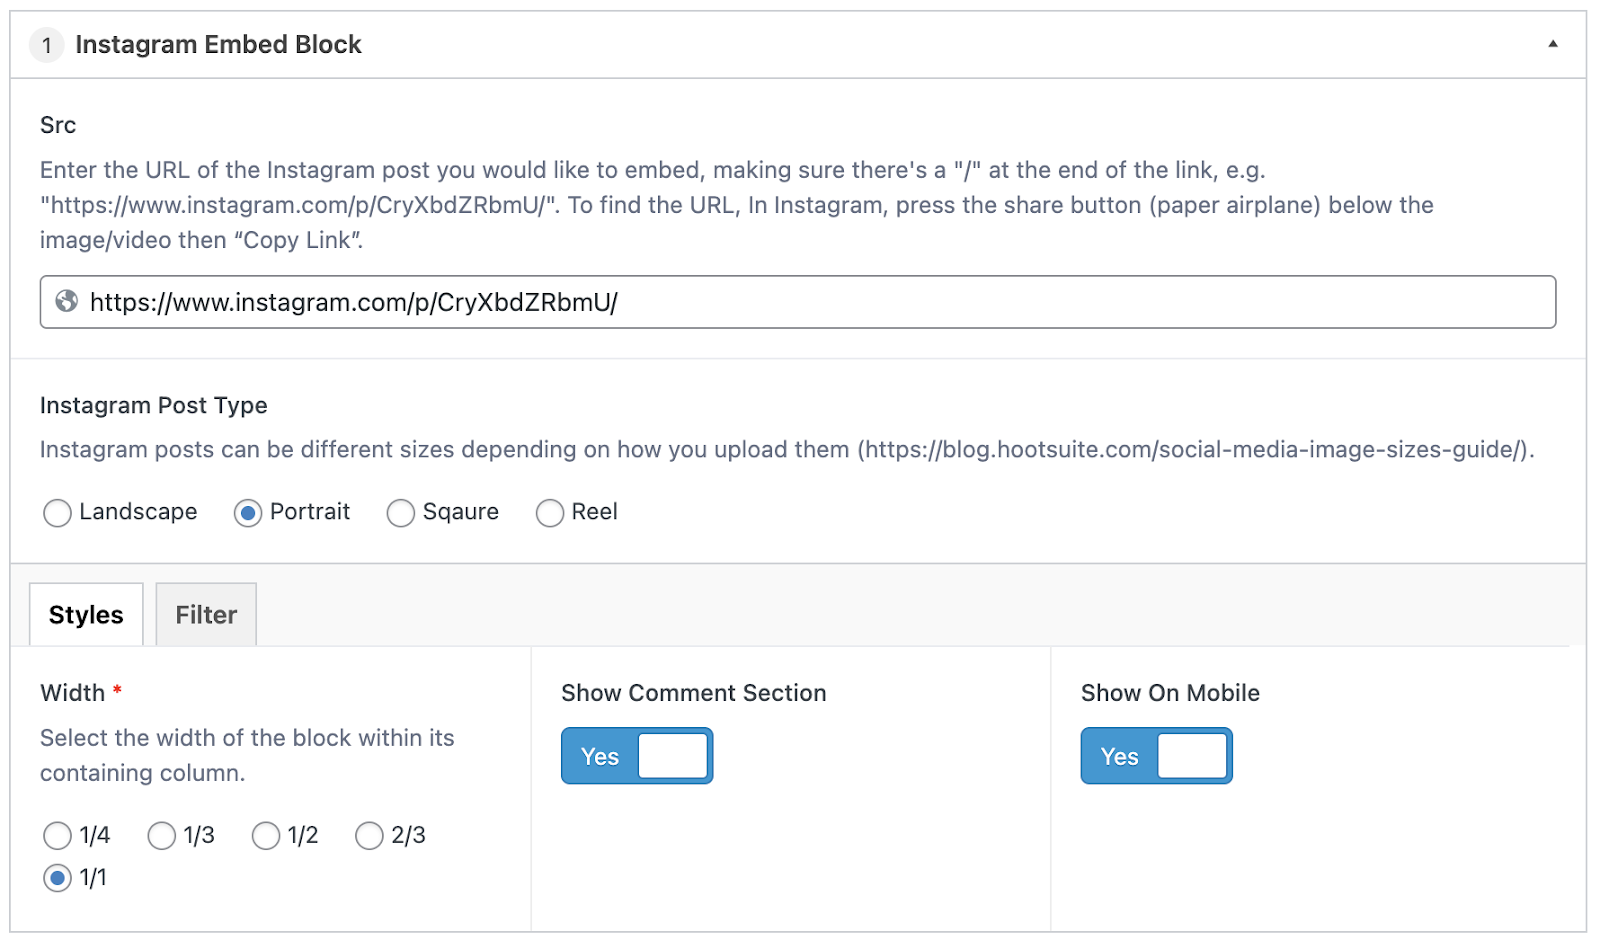Open the Styles tab
The width and height of the screenshot is (1600, 940).
[86, 614]
